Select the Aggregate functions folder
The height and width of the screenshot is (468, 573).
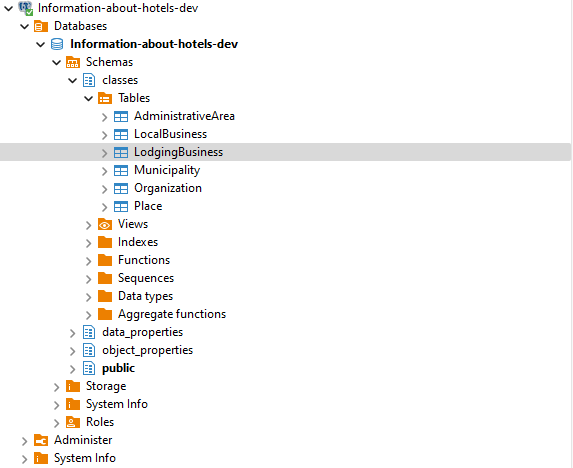pos(172,314)
